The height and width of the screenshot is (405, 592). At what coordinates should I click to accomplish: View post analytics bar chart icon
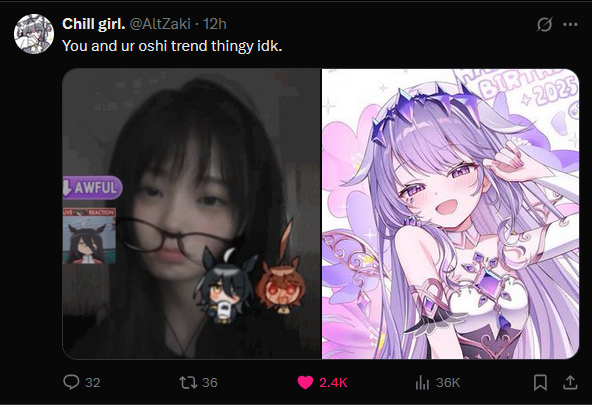point(422,383)
